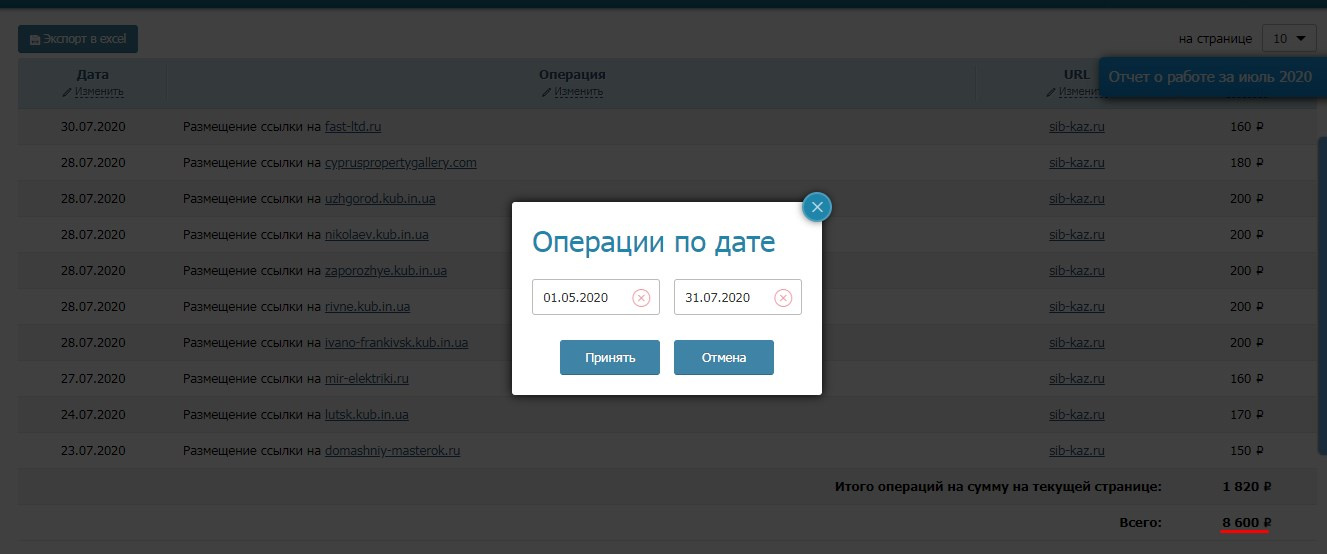Confirm with the Принять button

pos(610,358)
